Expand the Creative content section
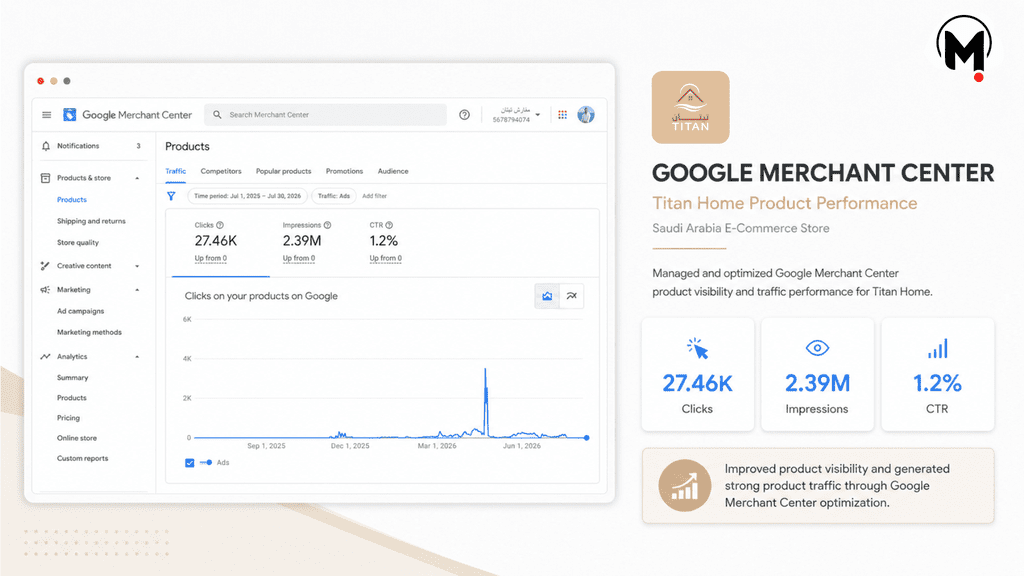 [137, 266]
